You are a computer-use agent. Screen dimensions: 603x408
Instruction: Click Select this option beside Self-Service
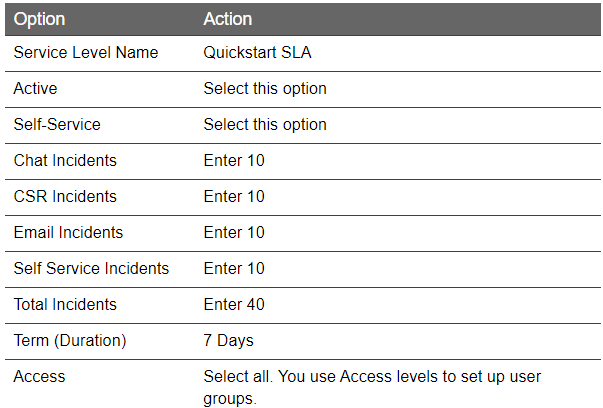click(265, 125)
